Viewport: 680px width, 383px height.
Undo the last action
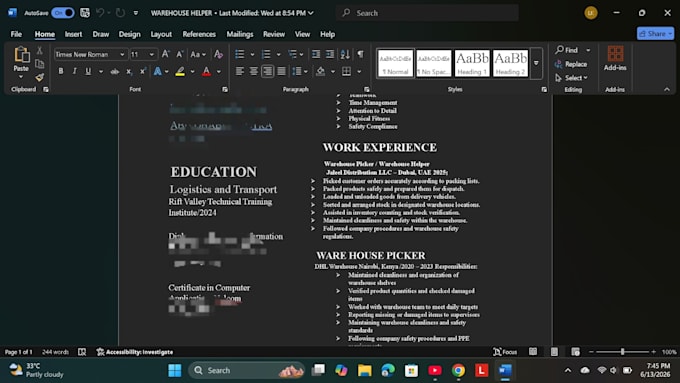click(x=100, y=13)
